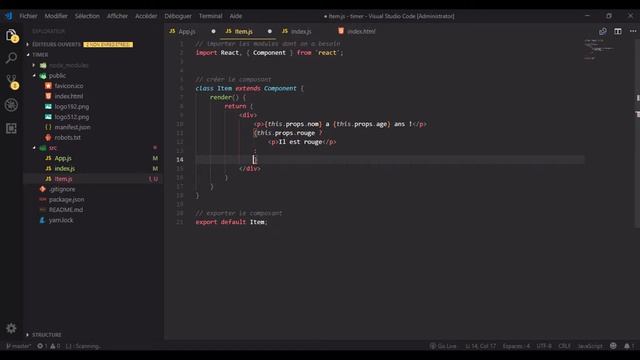Split the editor with the split icon

(x=618, y=31)
